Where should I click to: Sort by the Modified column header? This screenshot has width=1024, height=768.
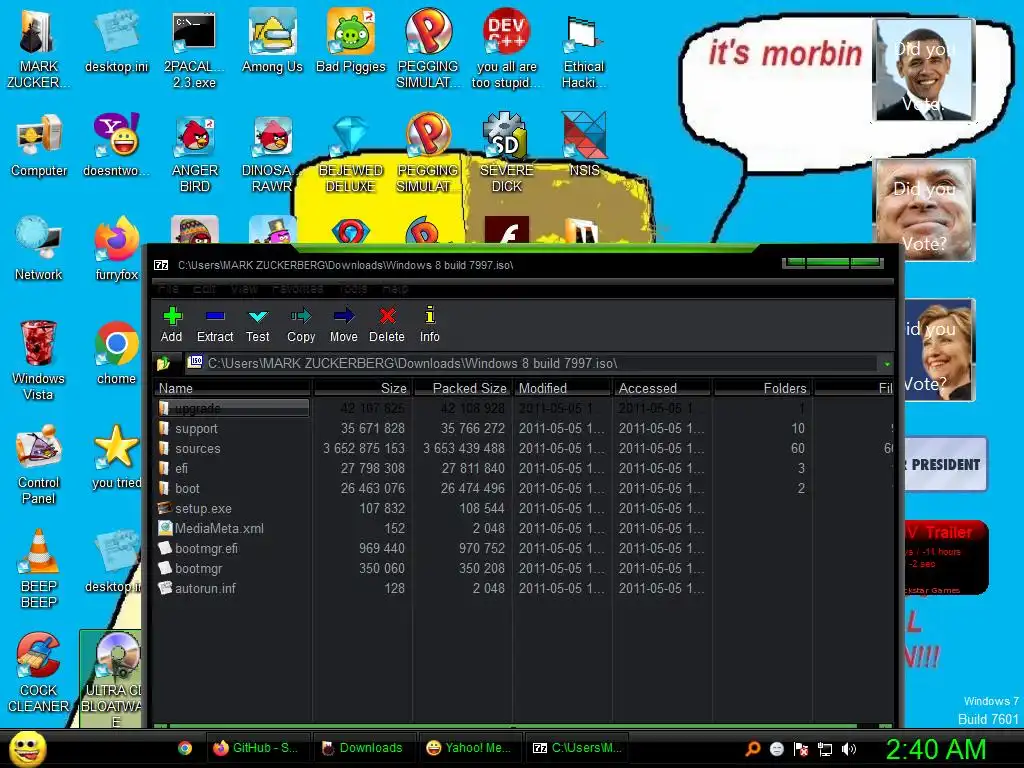point(562,388)
